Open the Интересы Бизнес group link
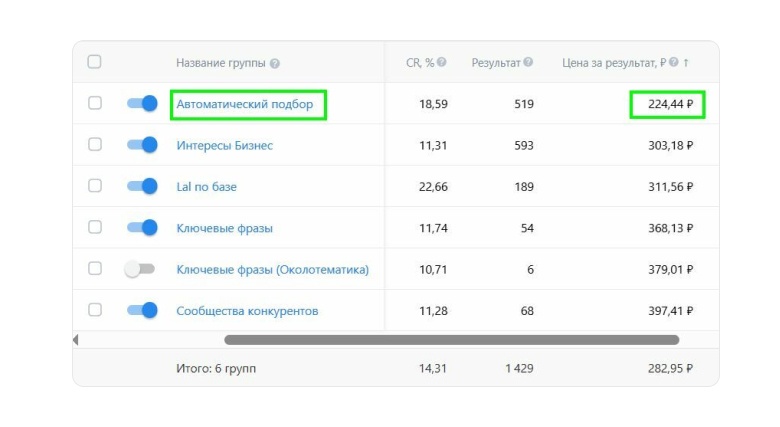The height and width of the screenshot is (427, 780). 224,146
